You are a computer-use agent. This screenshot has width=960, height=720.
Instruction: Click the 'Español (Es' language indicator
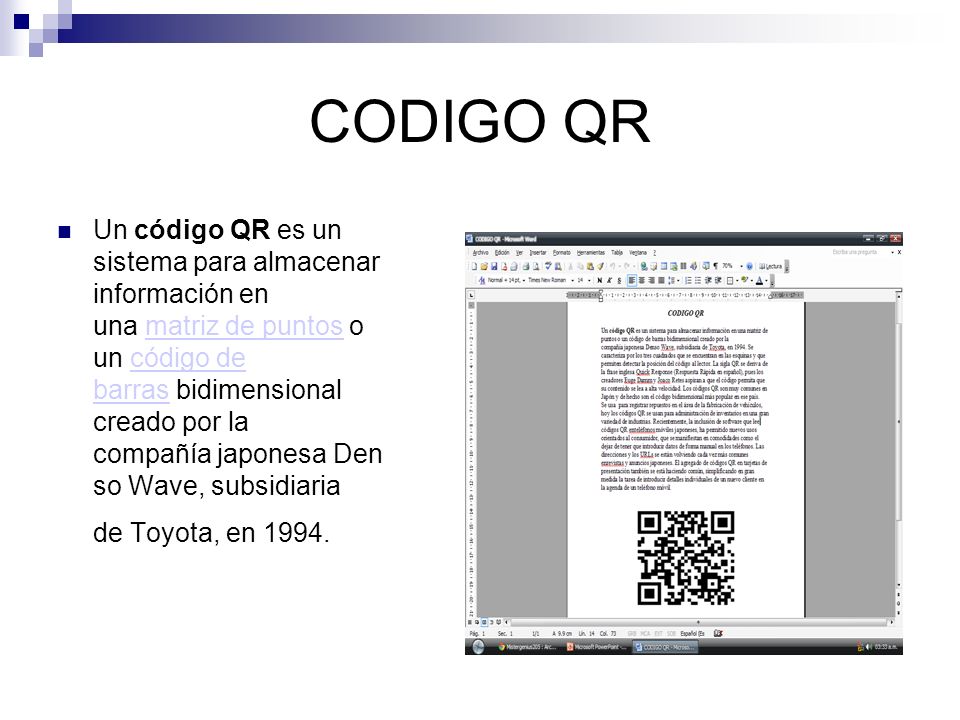click(x=692, y=633)
